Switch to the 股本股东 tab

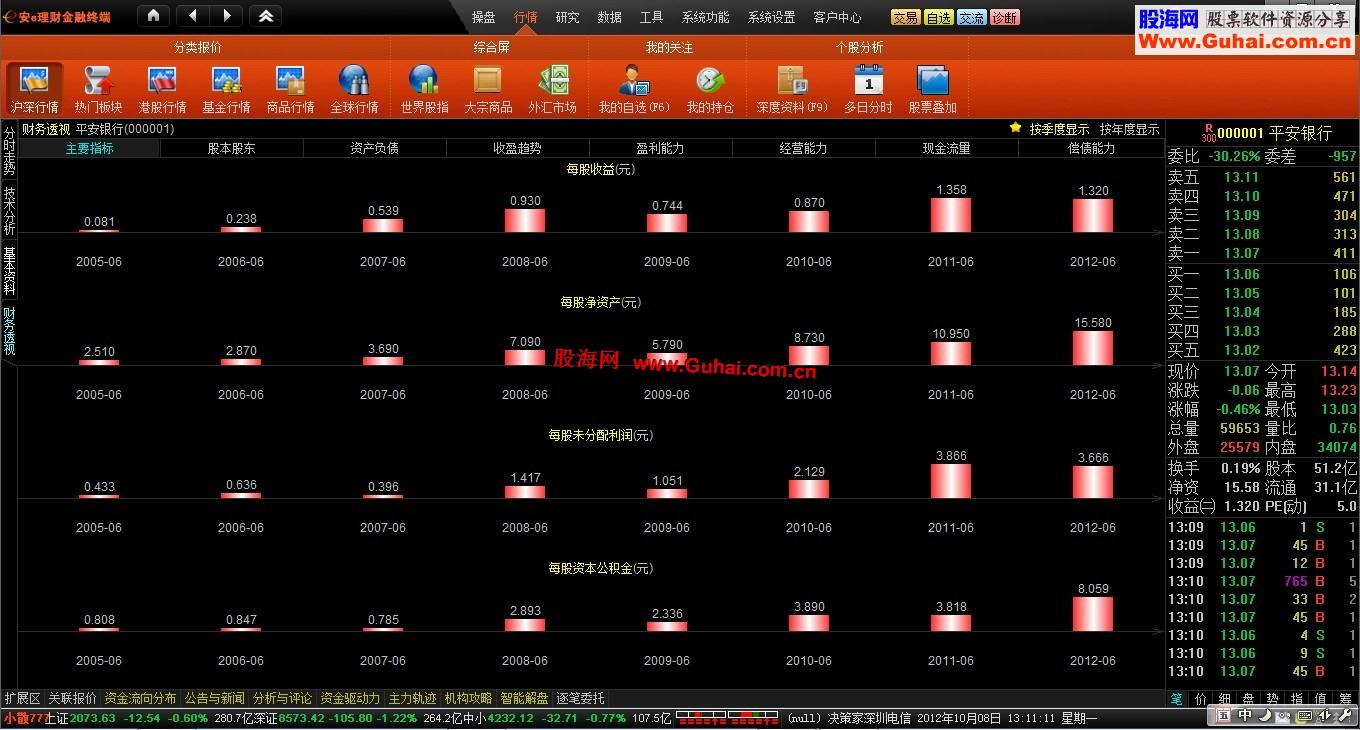tap(232, 148)
